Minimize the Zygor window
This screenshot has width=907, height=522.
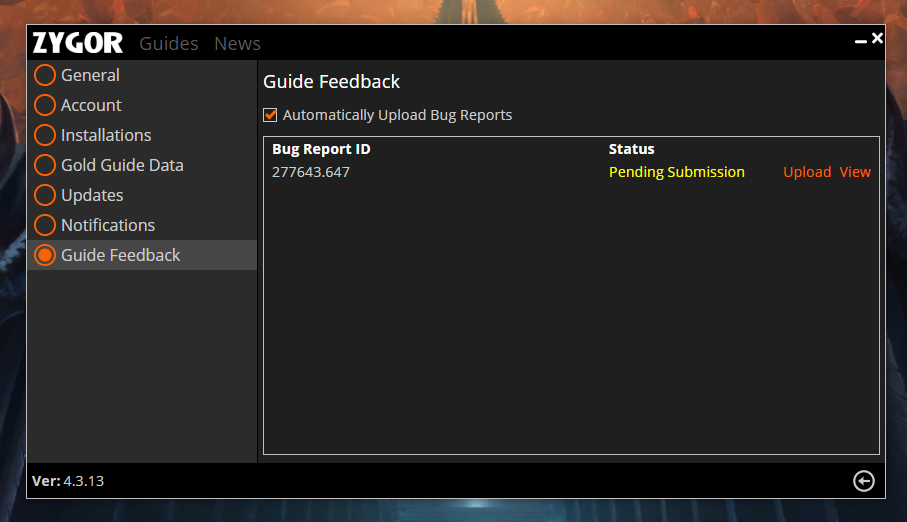861,41
